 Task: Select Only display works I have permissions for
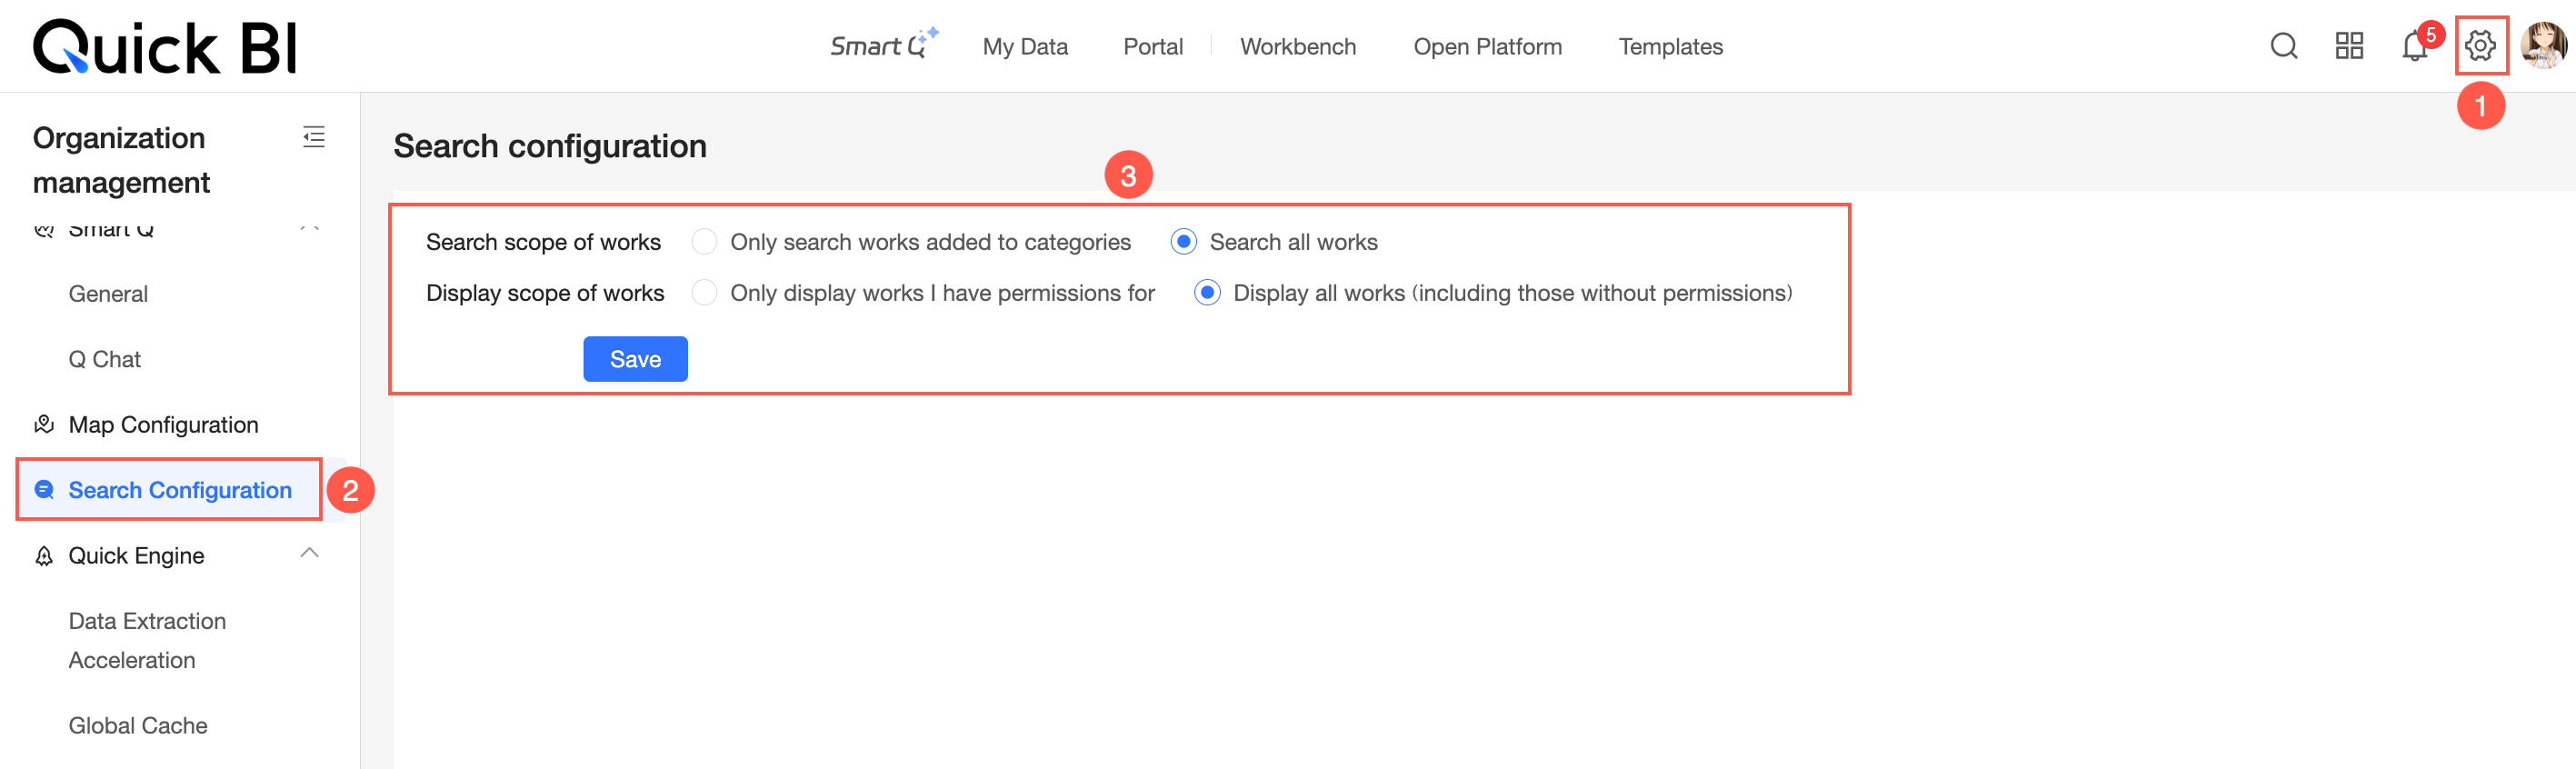point(704,293)
